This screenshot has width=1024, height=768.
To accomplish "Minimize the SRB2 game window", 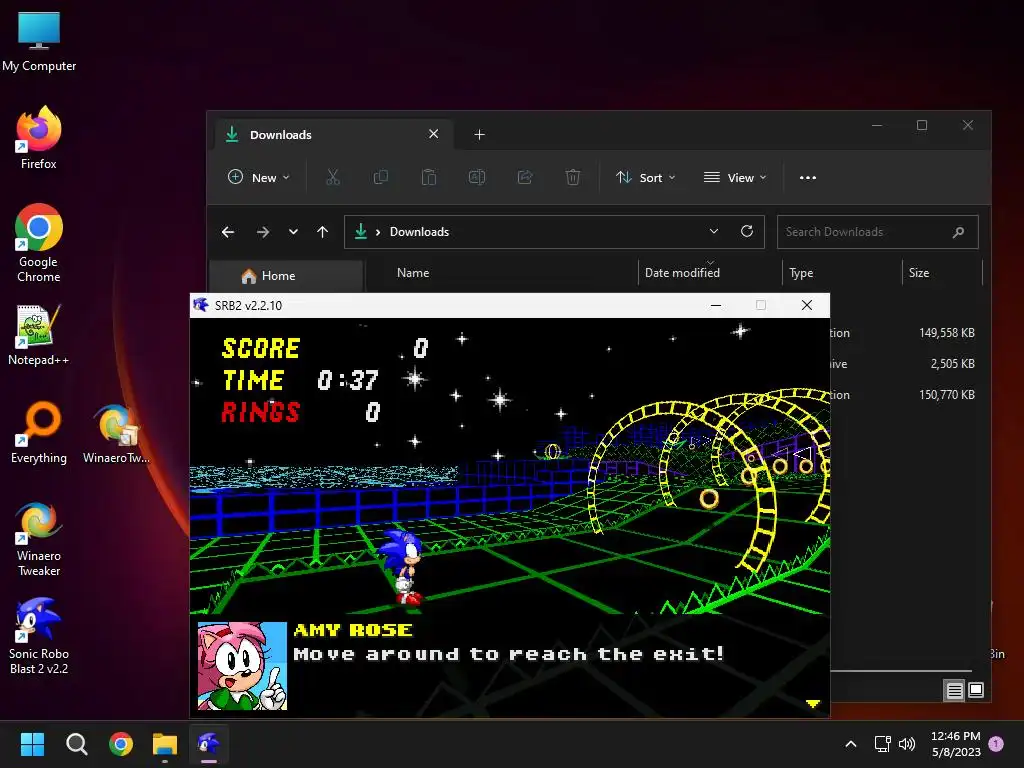I will [716, 305].
